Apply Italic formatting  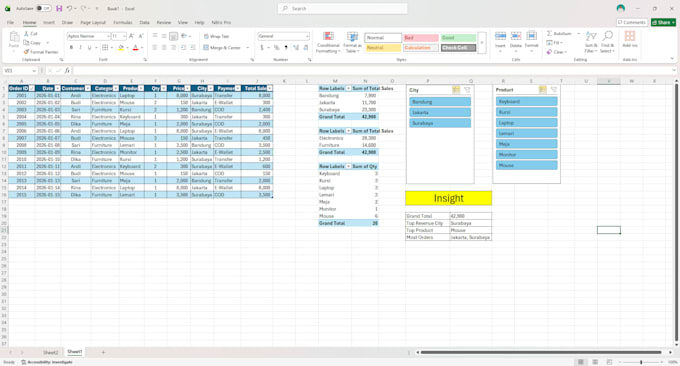click(80, 47)
